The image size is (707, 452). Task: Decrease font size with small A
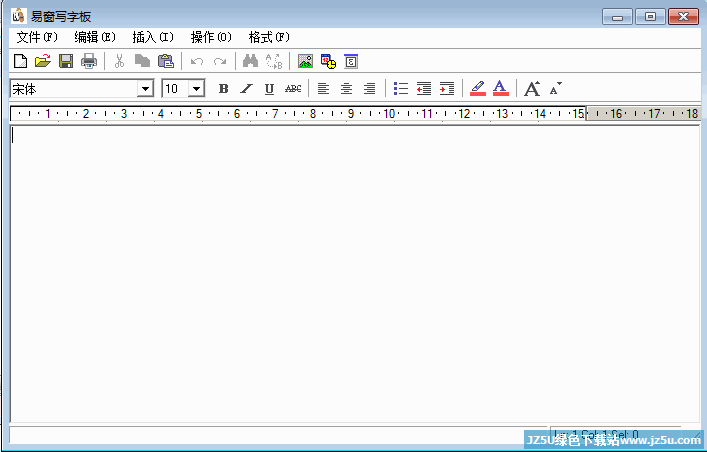tap(556, 88)
